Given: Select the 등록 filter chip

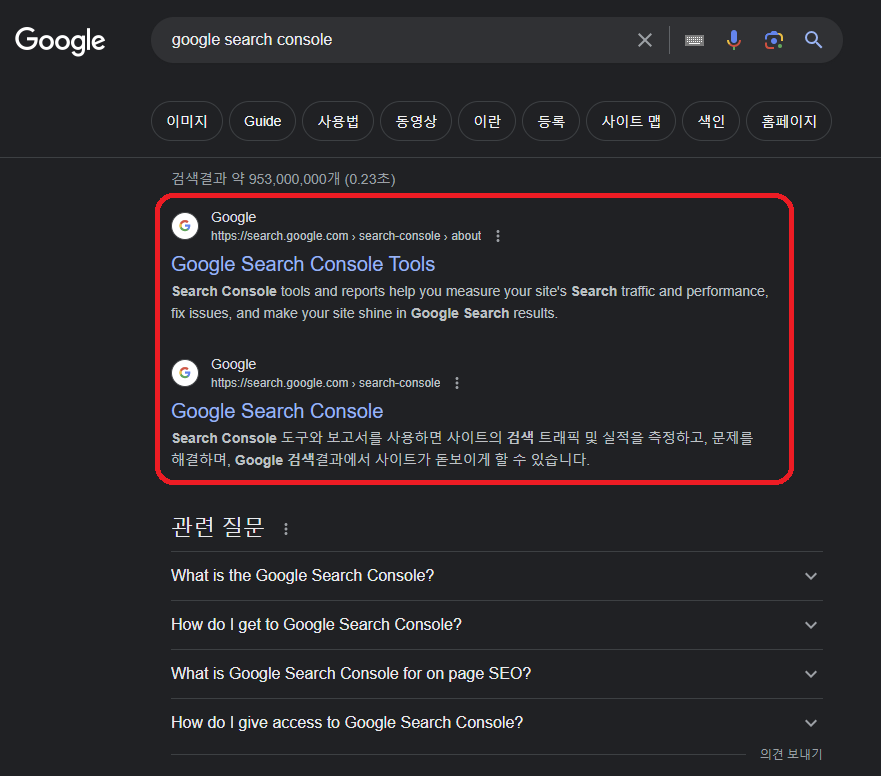Looking at the screenshot, I should click(x=551, y=121).
